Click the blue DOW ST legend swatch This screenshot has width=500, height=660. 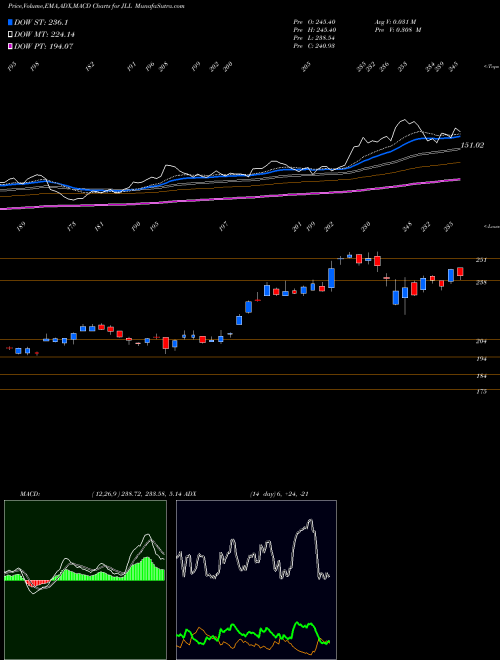11,22
